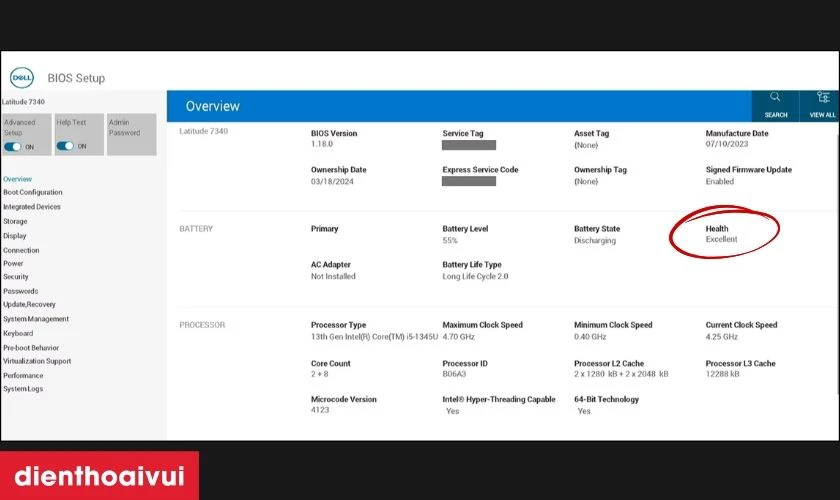Click Manufacture Date 07/10/2023
The height and width of the screenshot is (500, 840).
coord(726,144)
